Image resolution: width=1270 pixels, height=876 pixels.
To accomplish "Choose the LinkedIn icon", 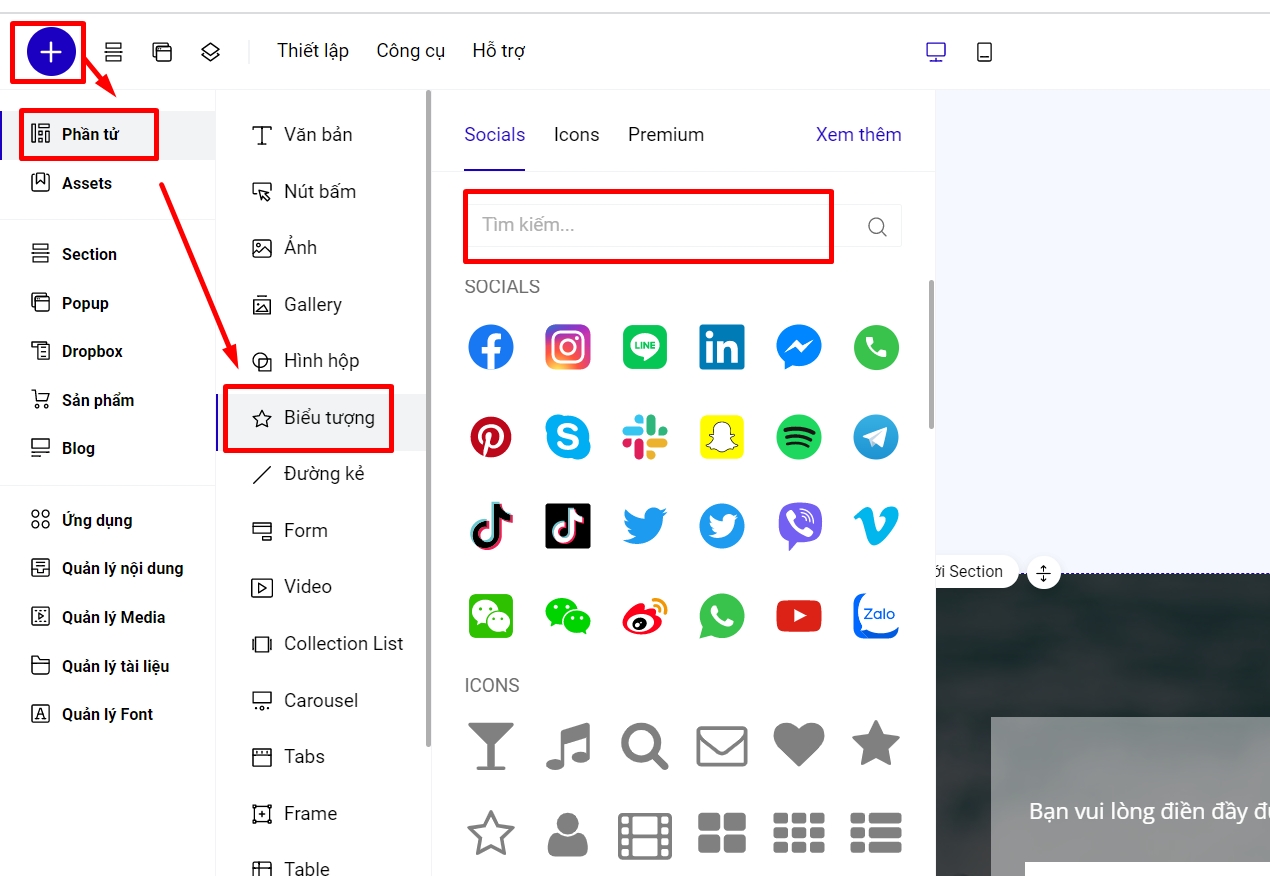I will pos(722,348).
